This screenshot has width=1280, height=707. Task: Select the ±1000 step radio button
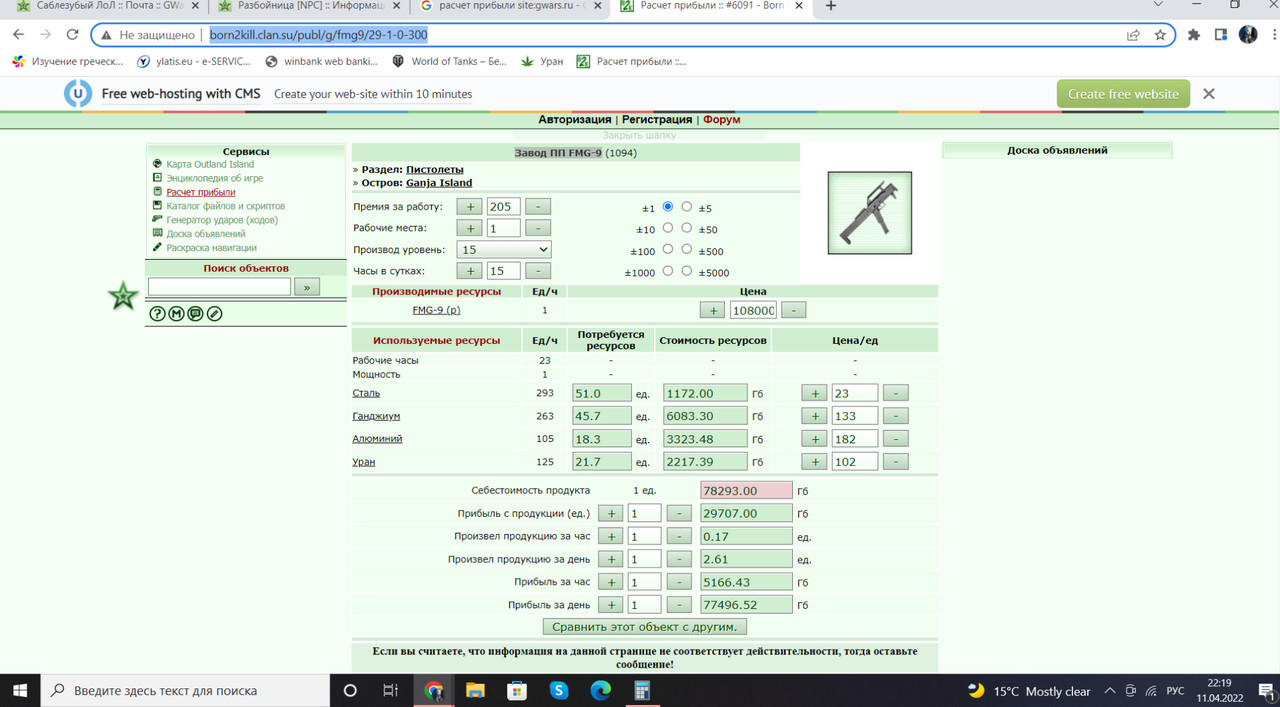pos(668,270)
